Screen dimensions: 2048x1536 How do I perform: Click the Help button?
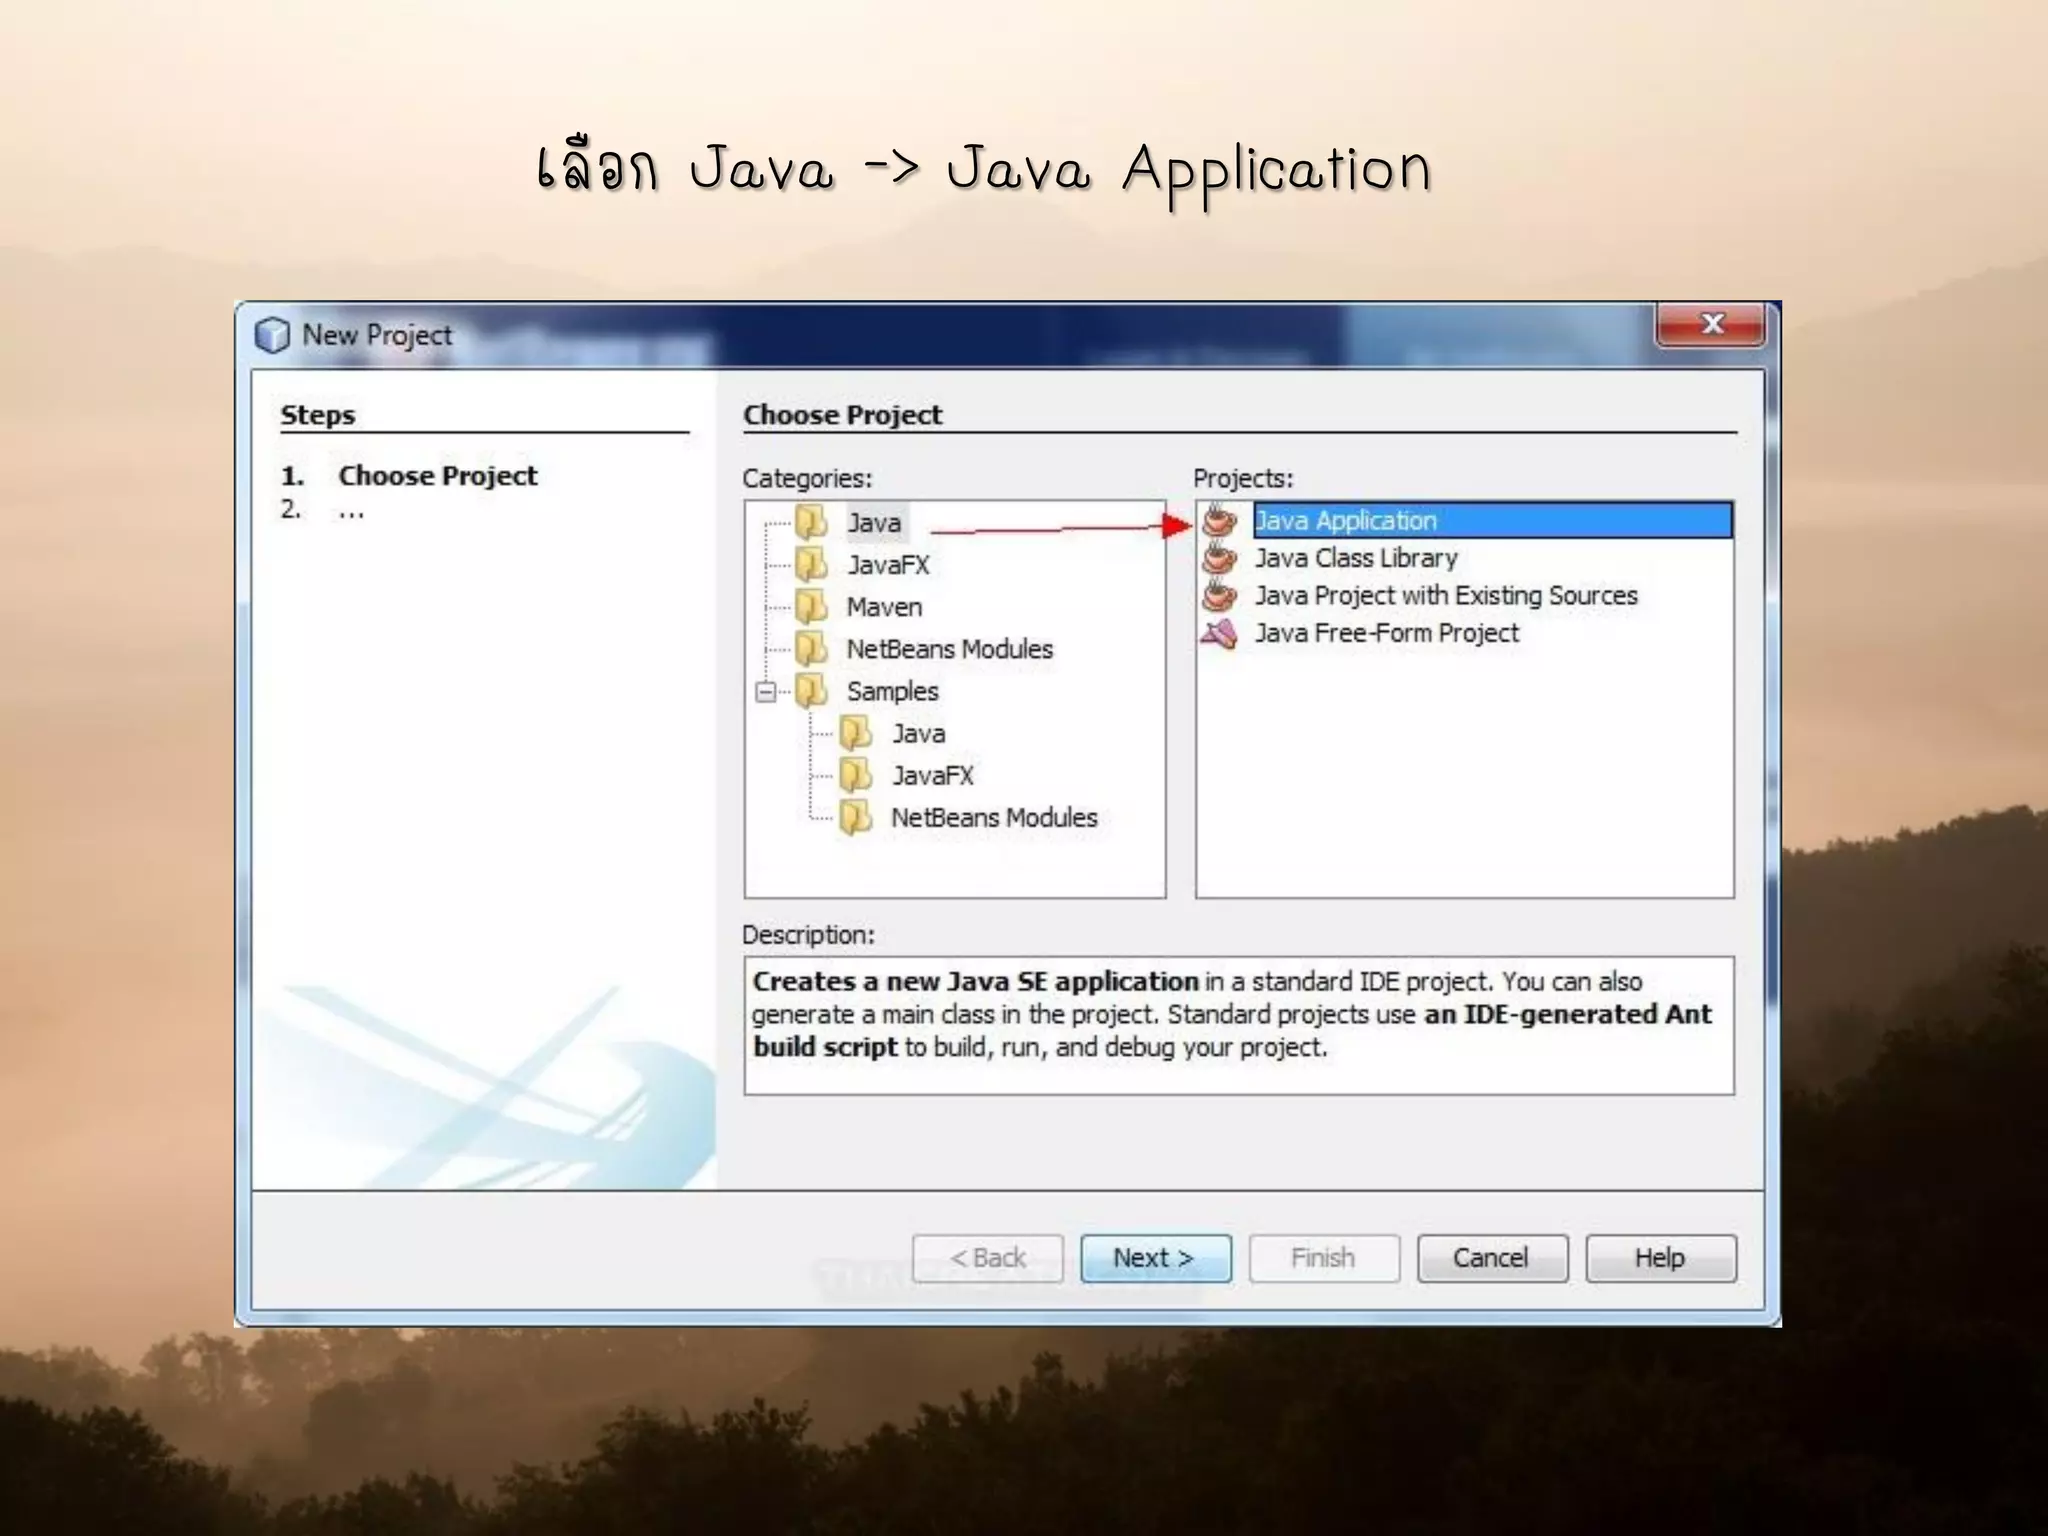[1661, 1258]
